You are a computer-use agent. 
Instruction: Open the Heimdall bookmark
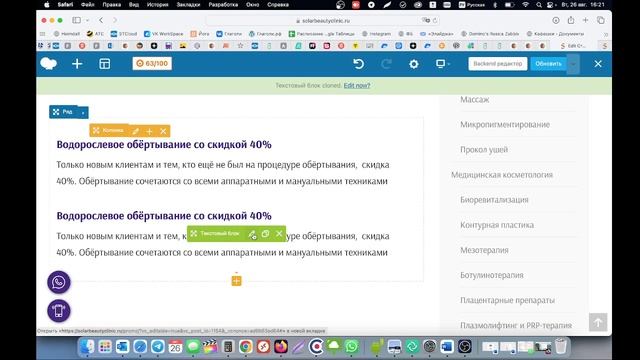[x=67, y=34]
